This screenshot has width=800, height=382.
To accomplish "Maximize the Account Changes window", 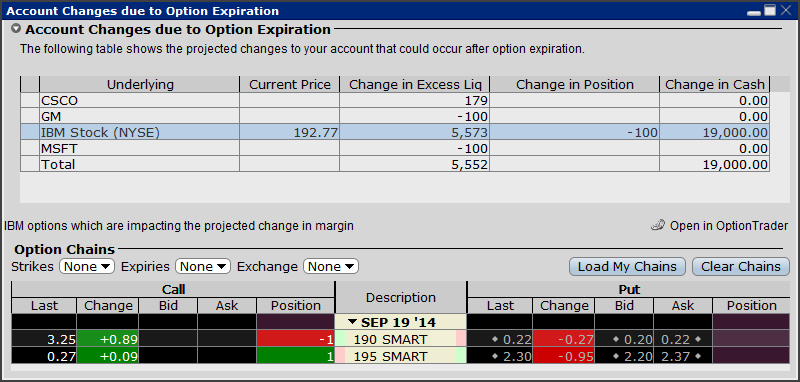I will pyautogui.click(x=770, y=10).
